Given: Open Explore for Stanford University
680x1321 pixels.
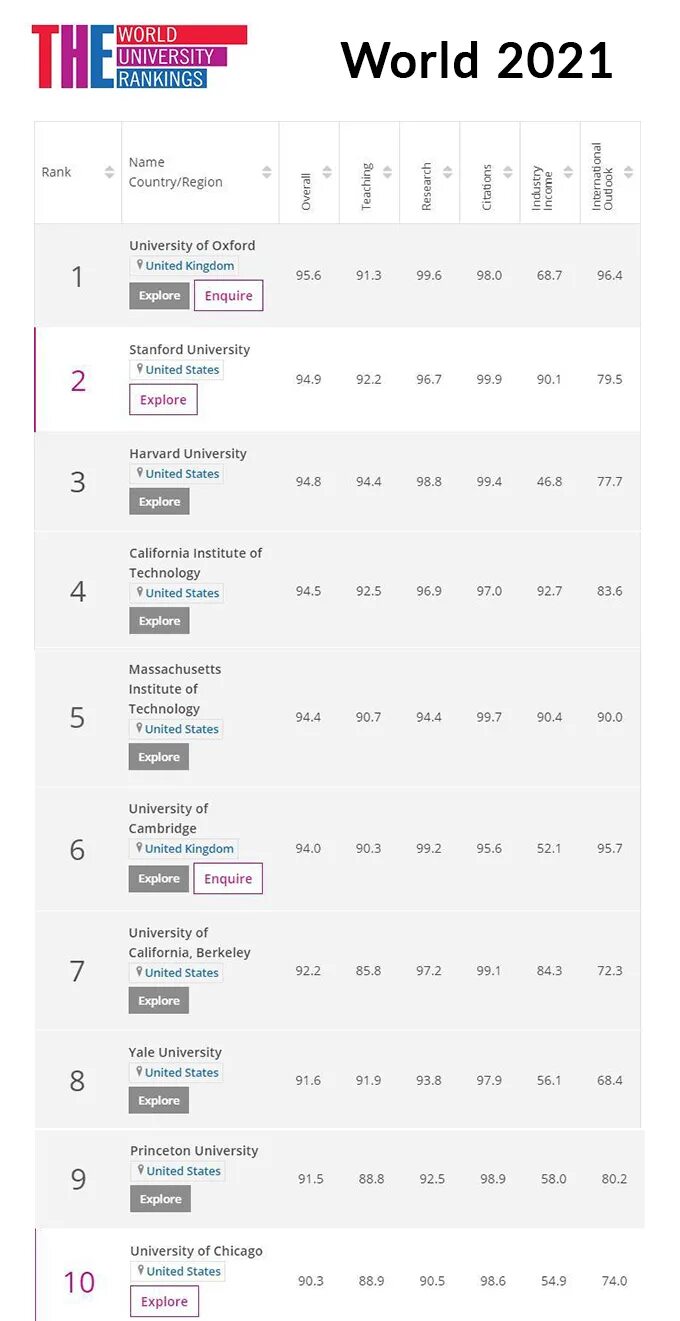Looking at the screenshot, I should pos(163,400).
